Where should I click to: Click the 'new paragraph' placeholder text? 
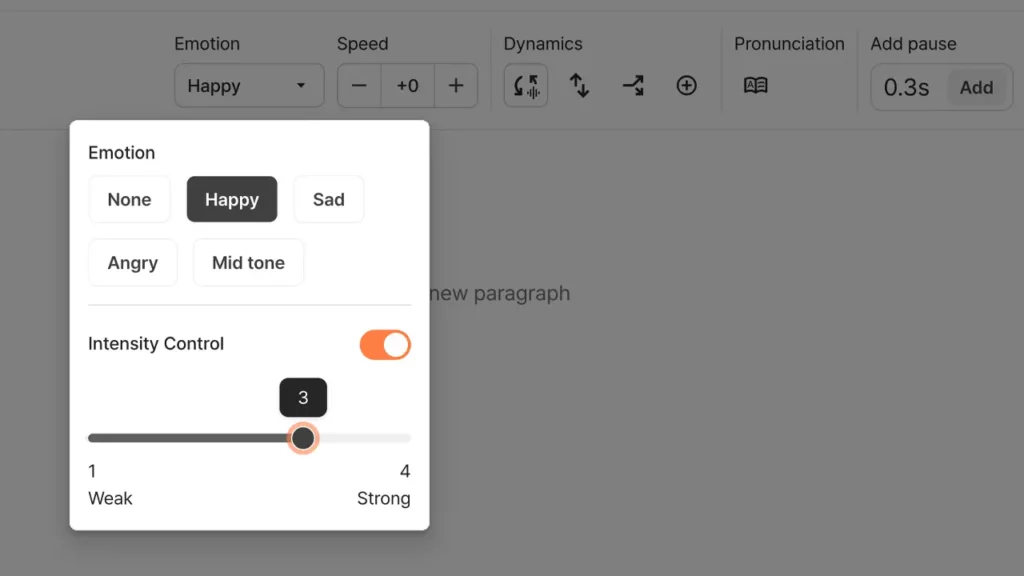pyautogui.click(x=500, y=293)
